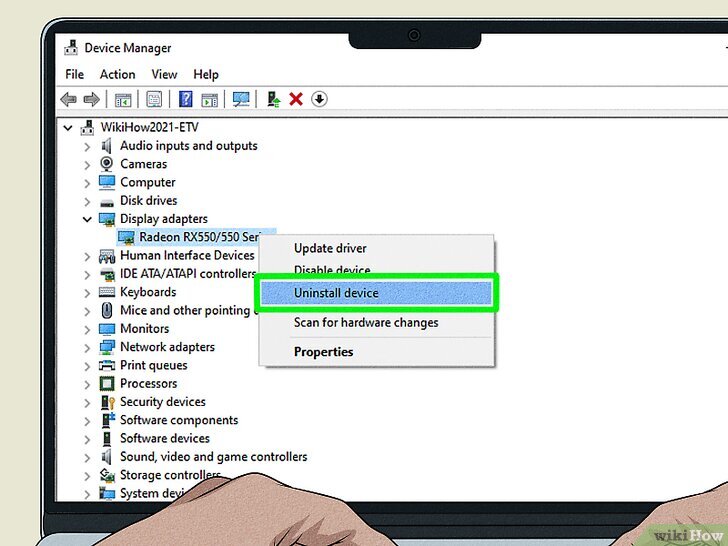Select the Software components label

[x=179, y=420]
